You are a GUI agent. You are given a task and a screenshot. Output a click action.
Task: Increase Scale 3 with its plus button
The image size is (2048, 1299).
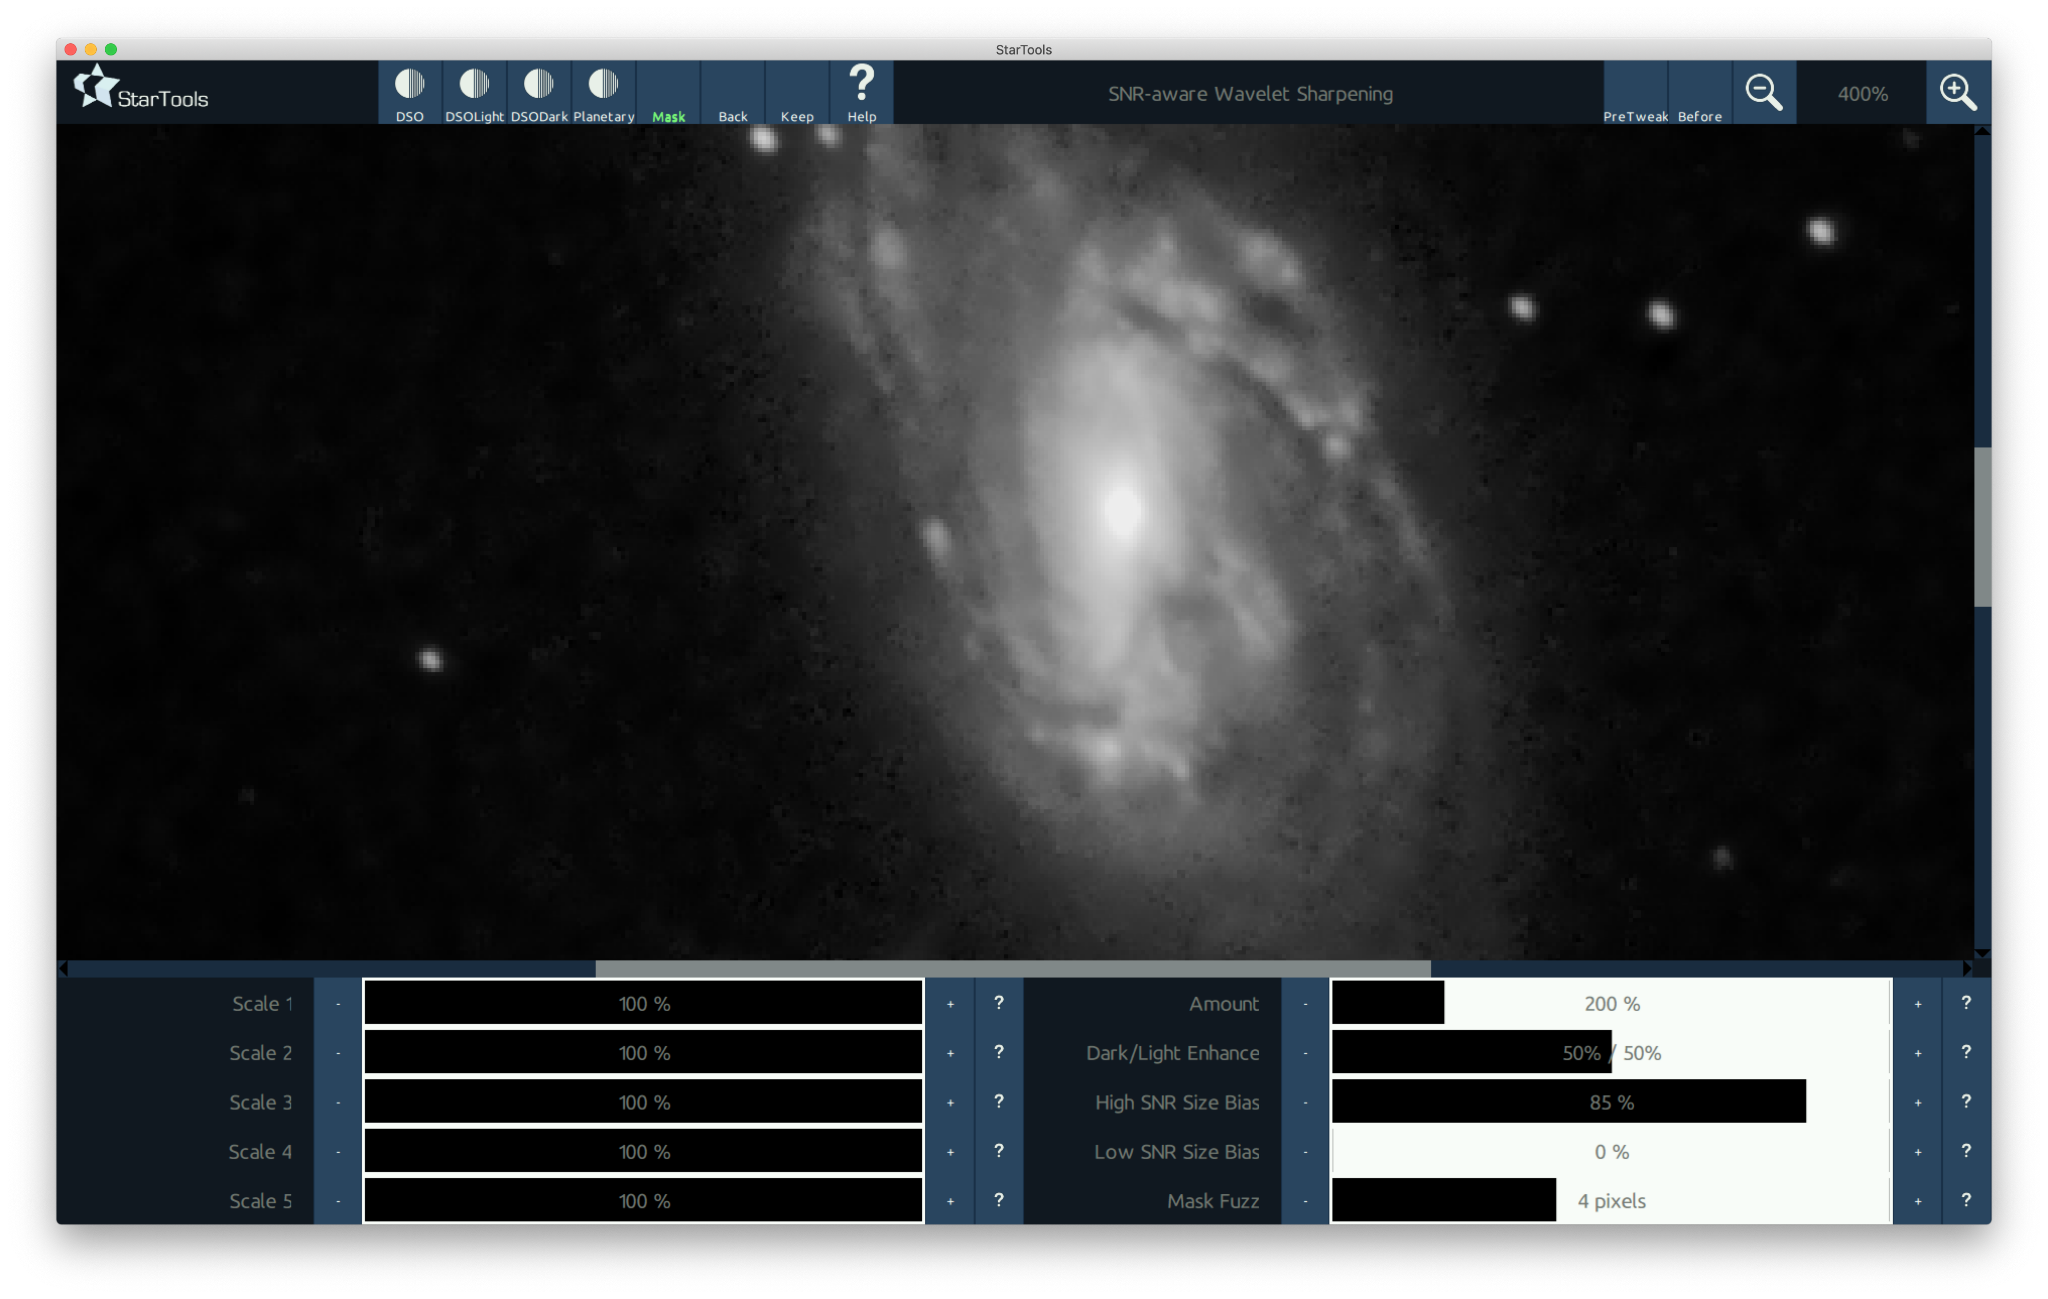(950, 1102)
